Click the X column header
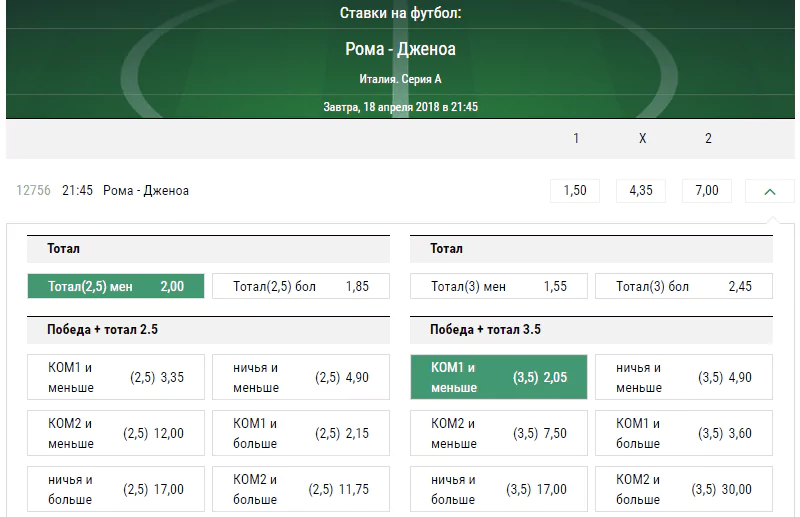 (642, 138)
